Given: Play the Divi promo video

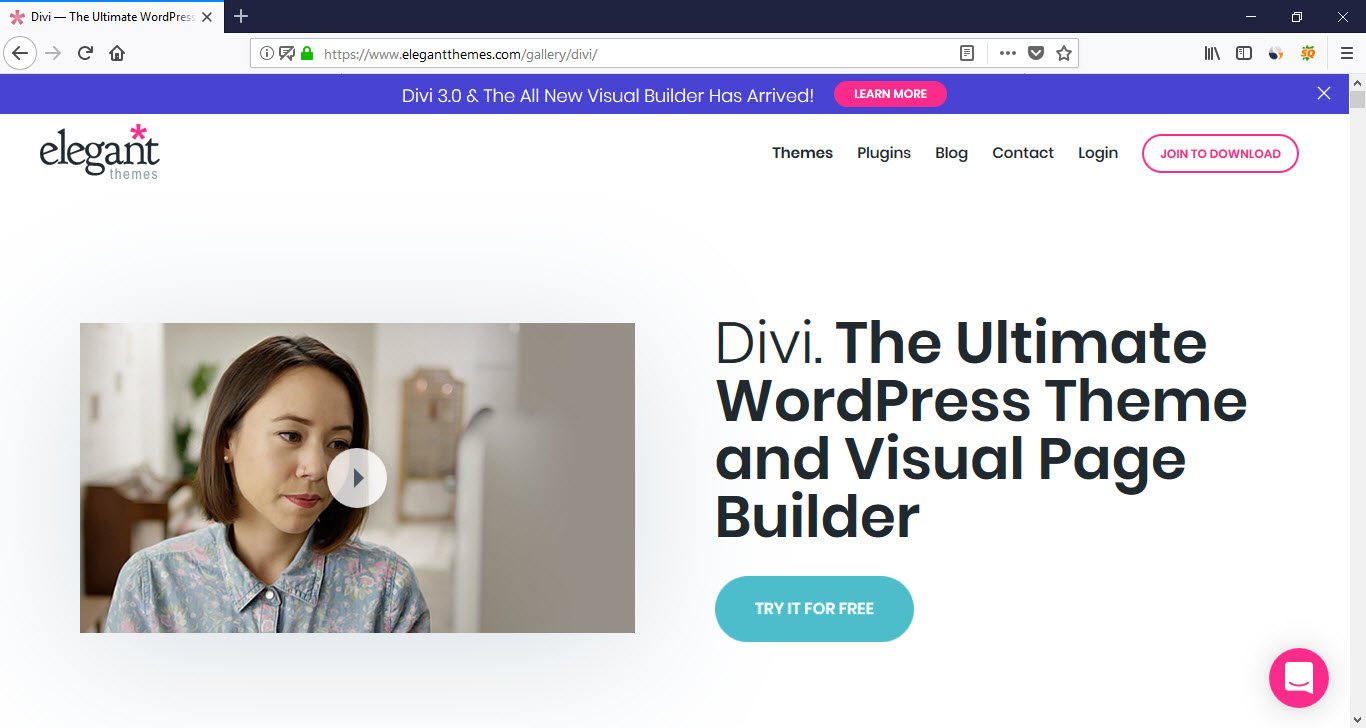Looking at the screenshot, I should click(357, 478).
